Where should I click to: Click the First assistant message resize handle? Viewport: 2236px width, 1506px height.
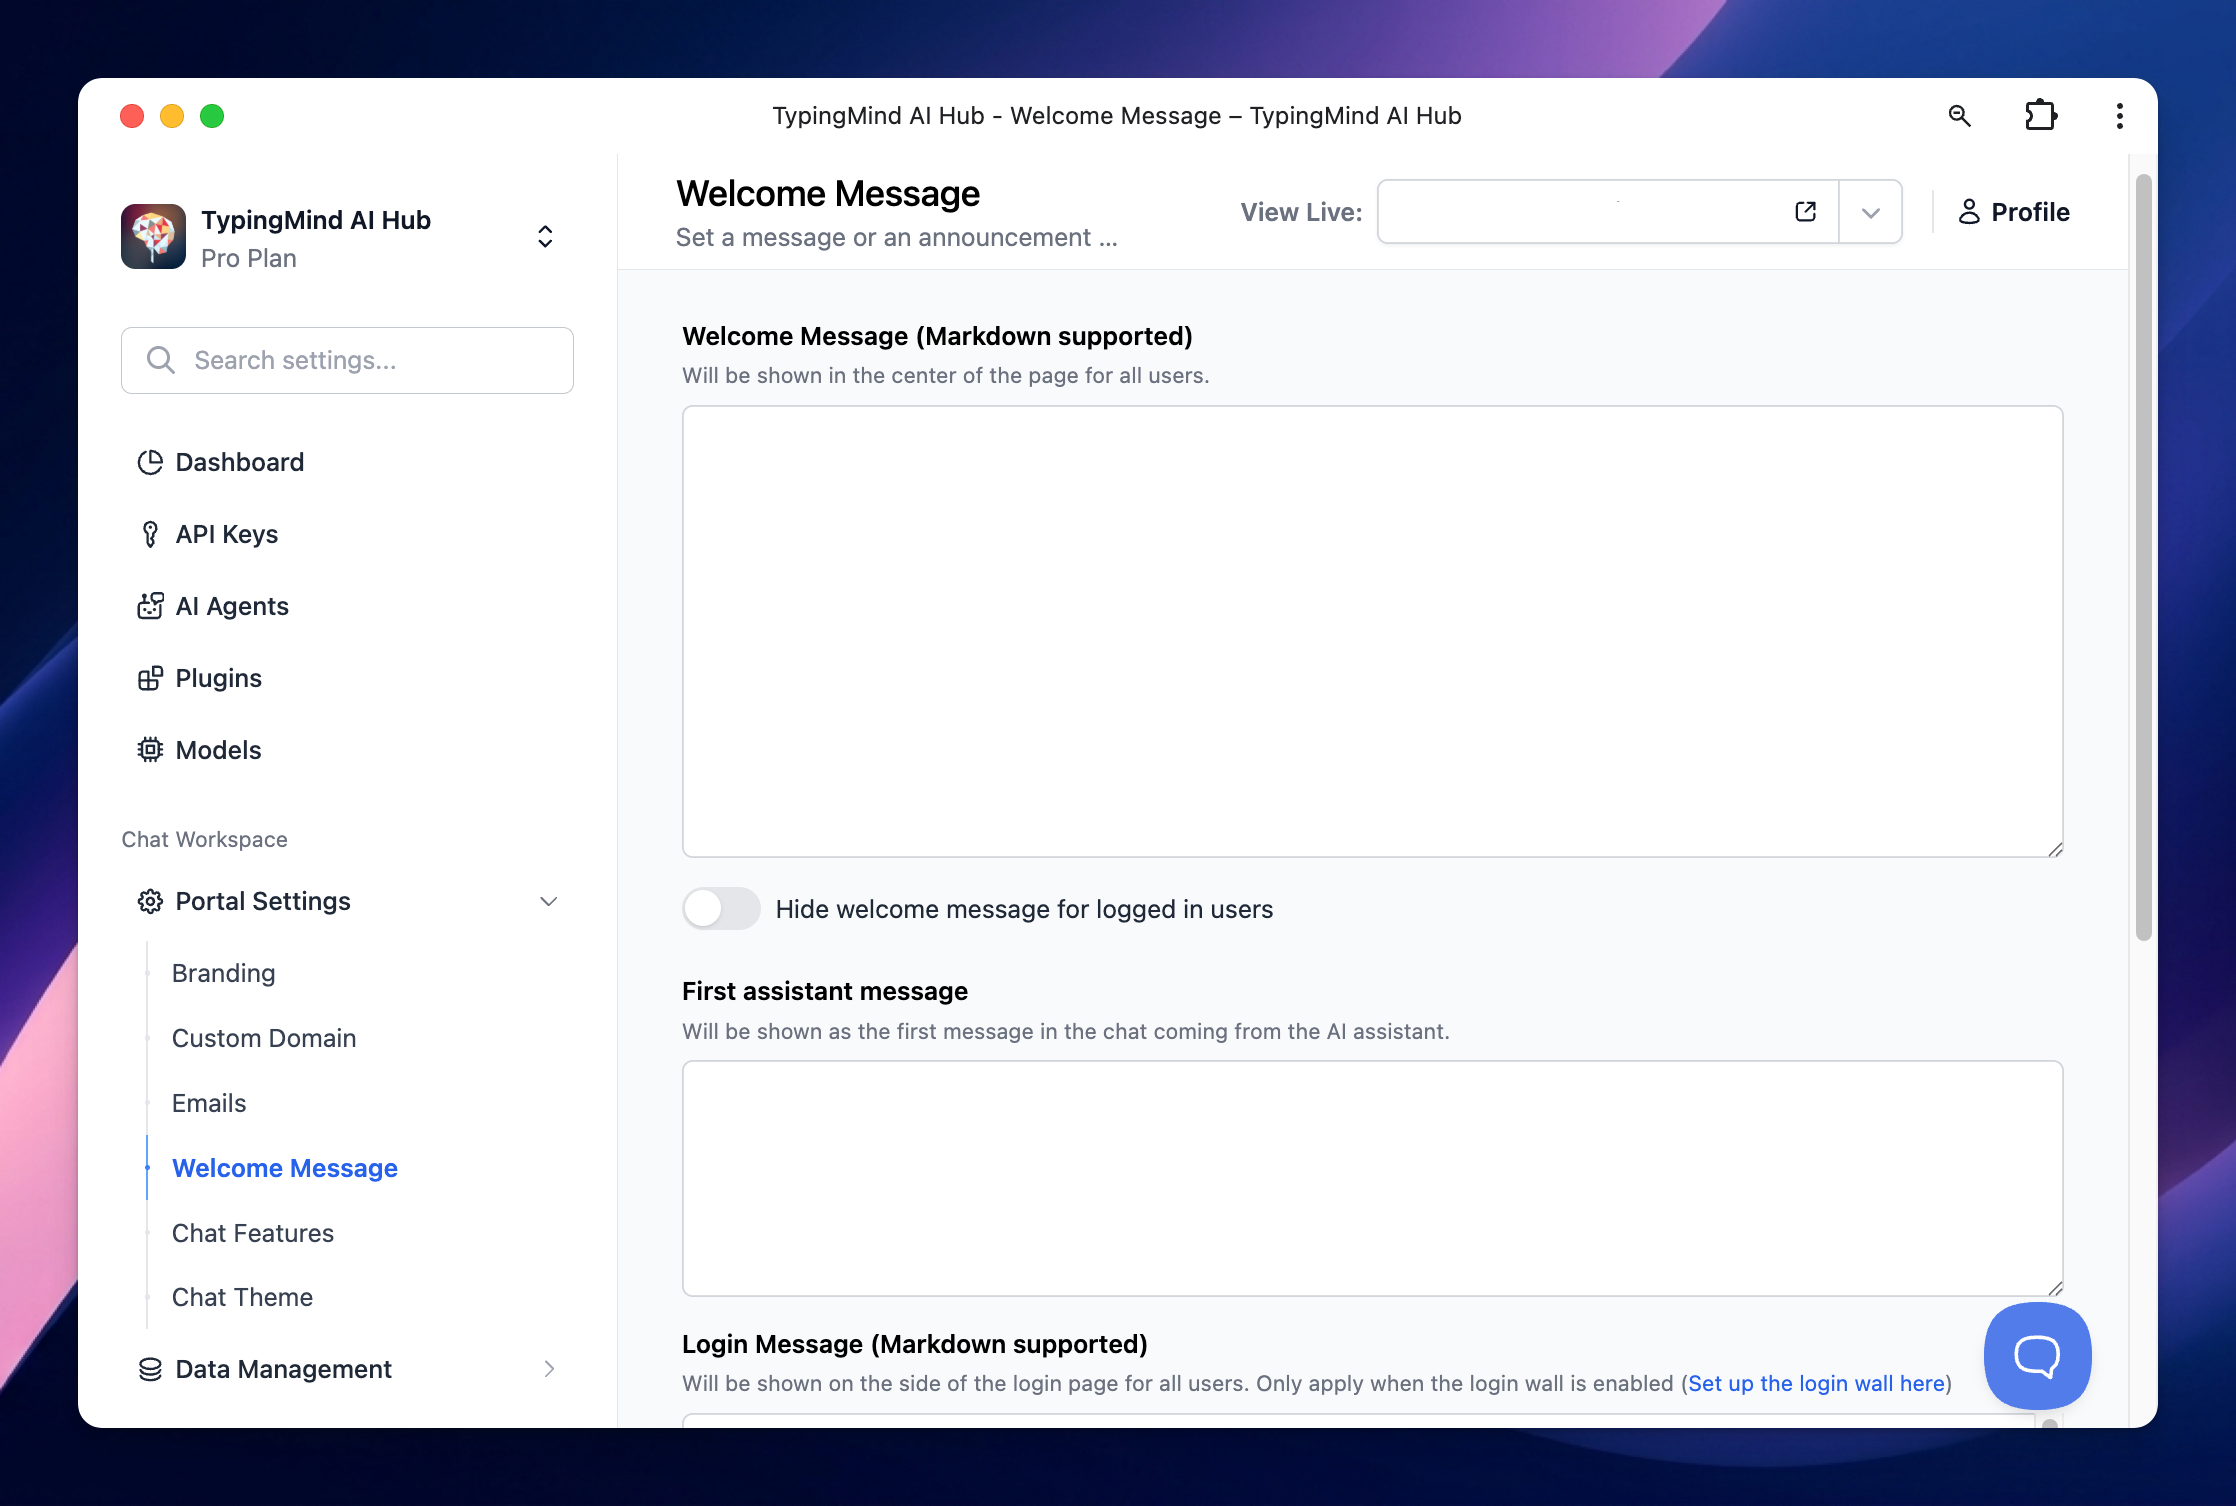coord(2054,1288)
